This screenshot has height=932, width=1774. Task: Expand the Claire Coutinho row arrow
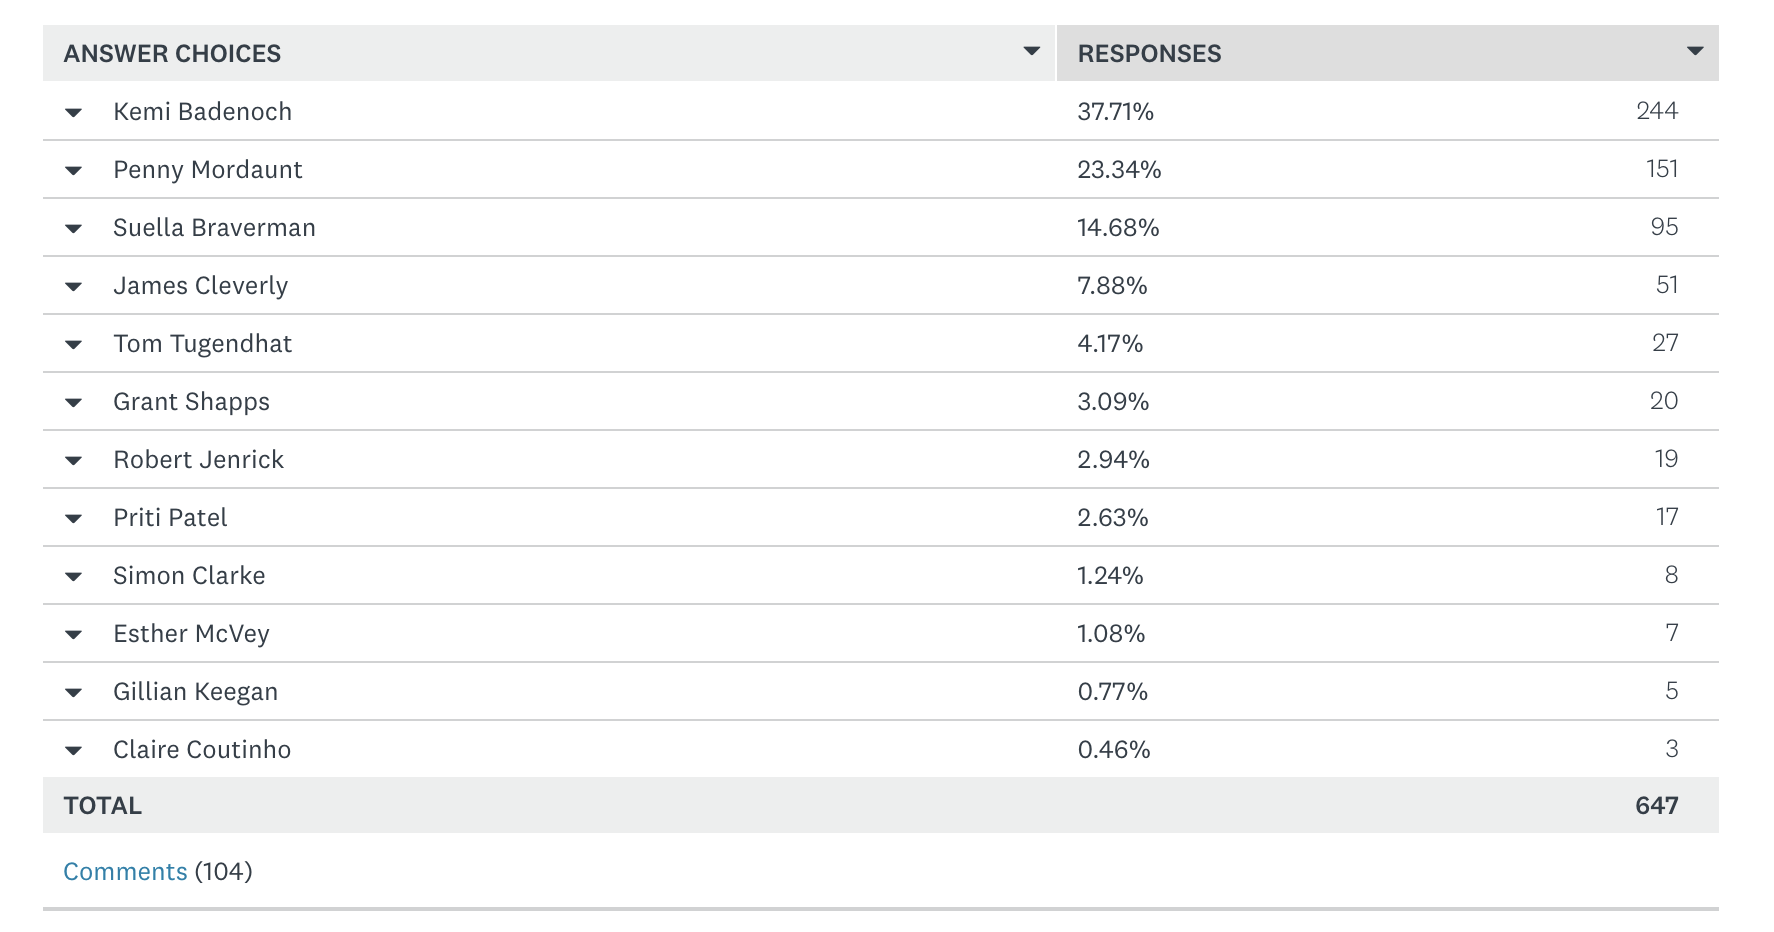coord(73,751)
